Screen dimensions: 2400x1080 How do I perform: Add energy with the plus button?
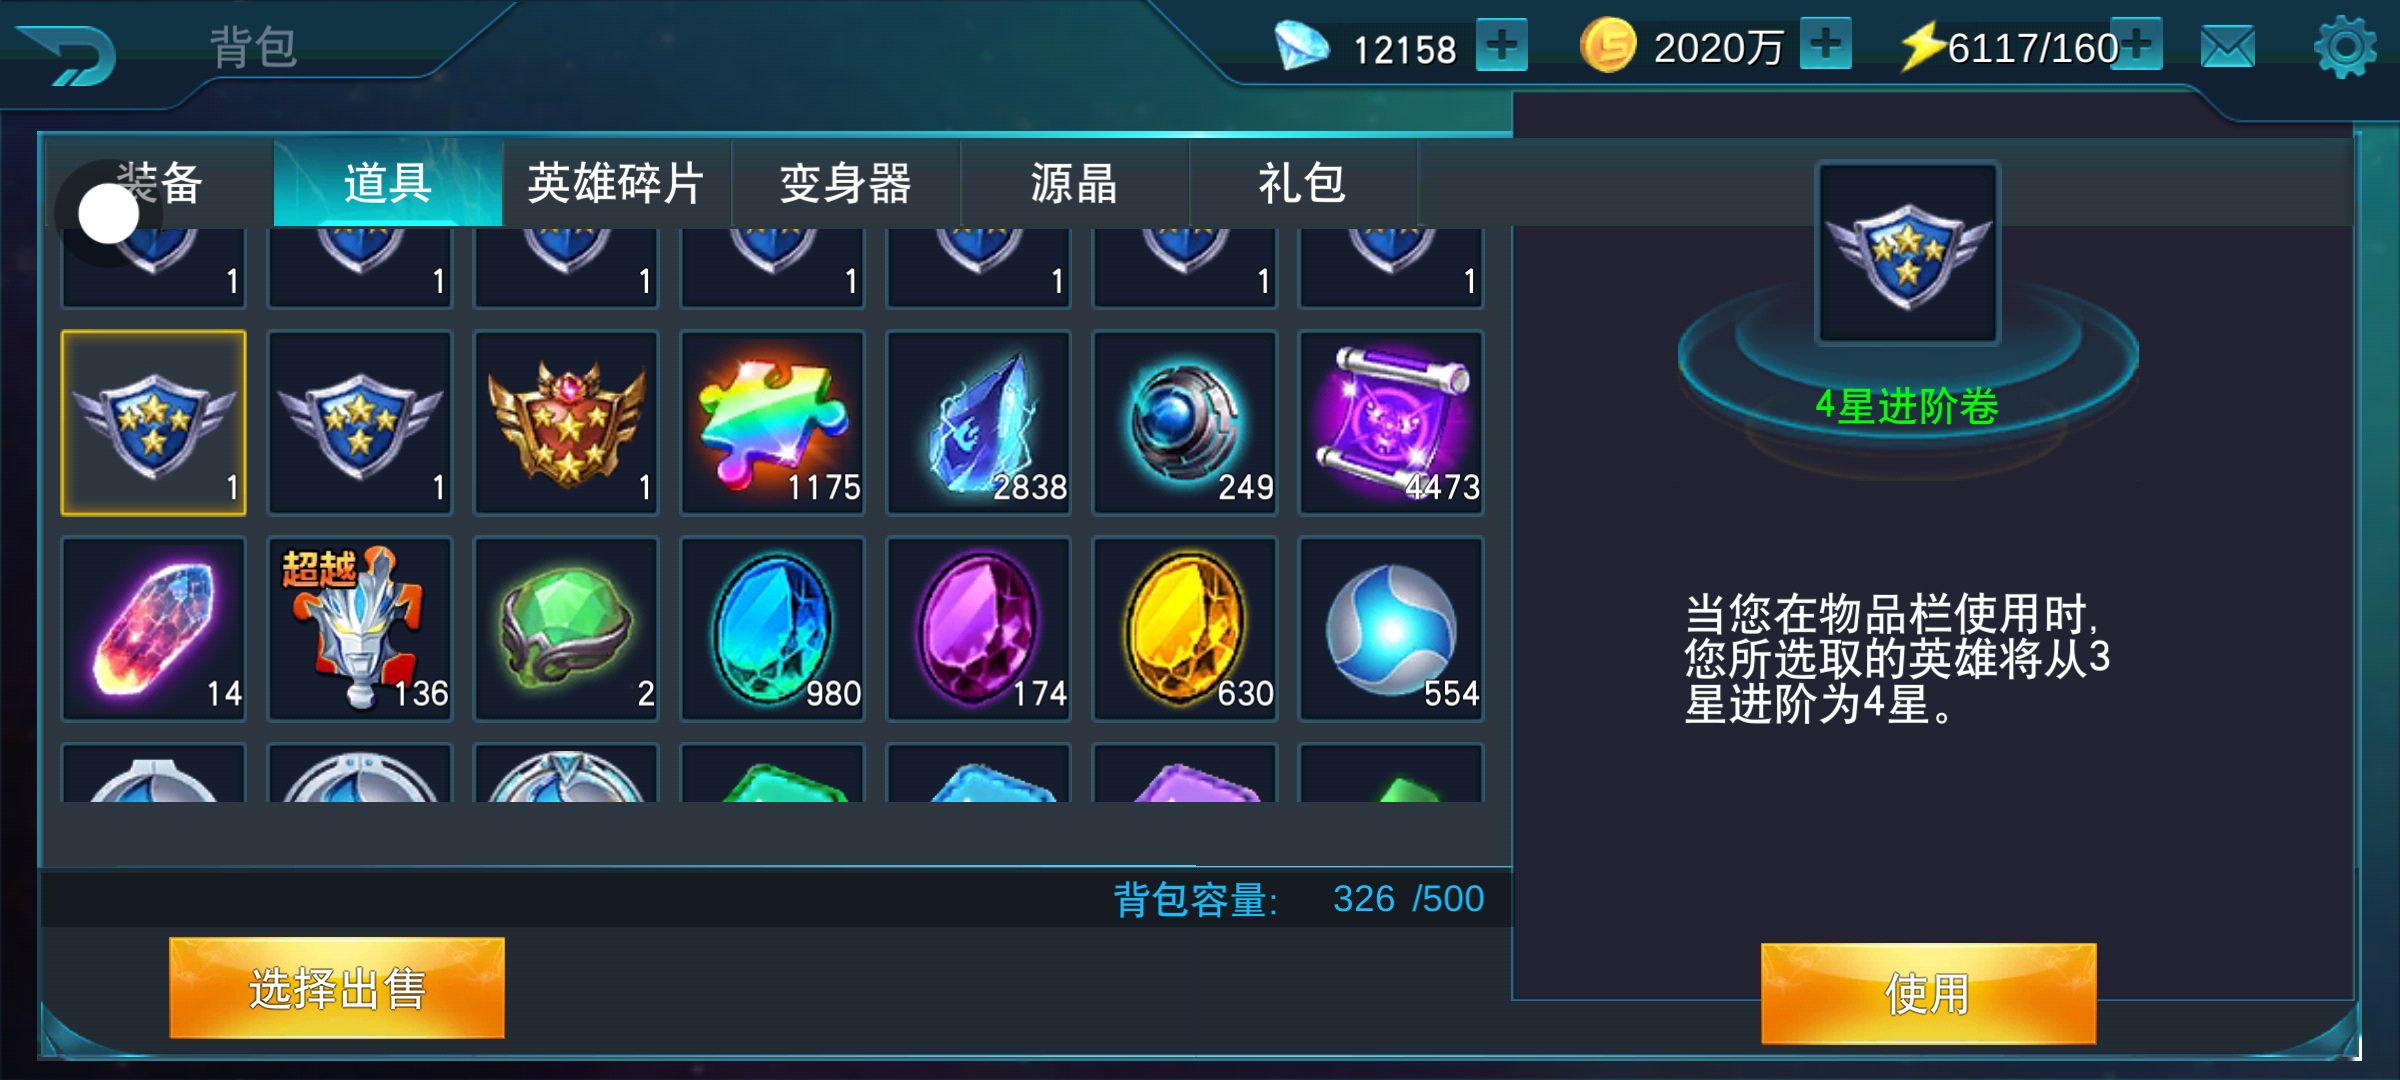2137,44
